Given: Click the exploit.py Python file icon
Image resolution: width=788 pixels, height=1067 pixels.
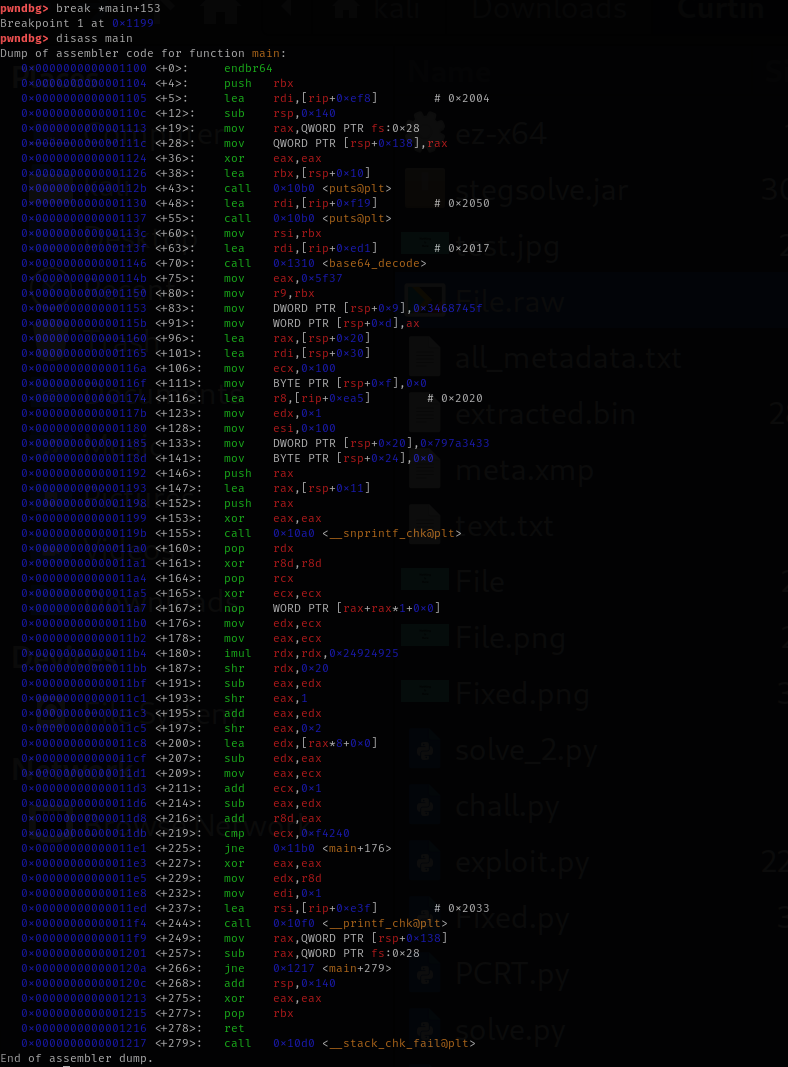Looking at the screenshot, I should (x=425, y=863).
